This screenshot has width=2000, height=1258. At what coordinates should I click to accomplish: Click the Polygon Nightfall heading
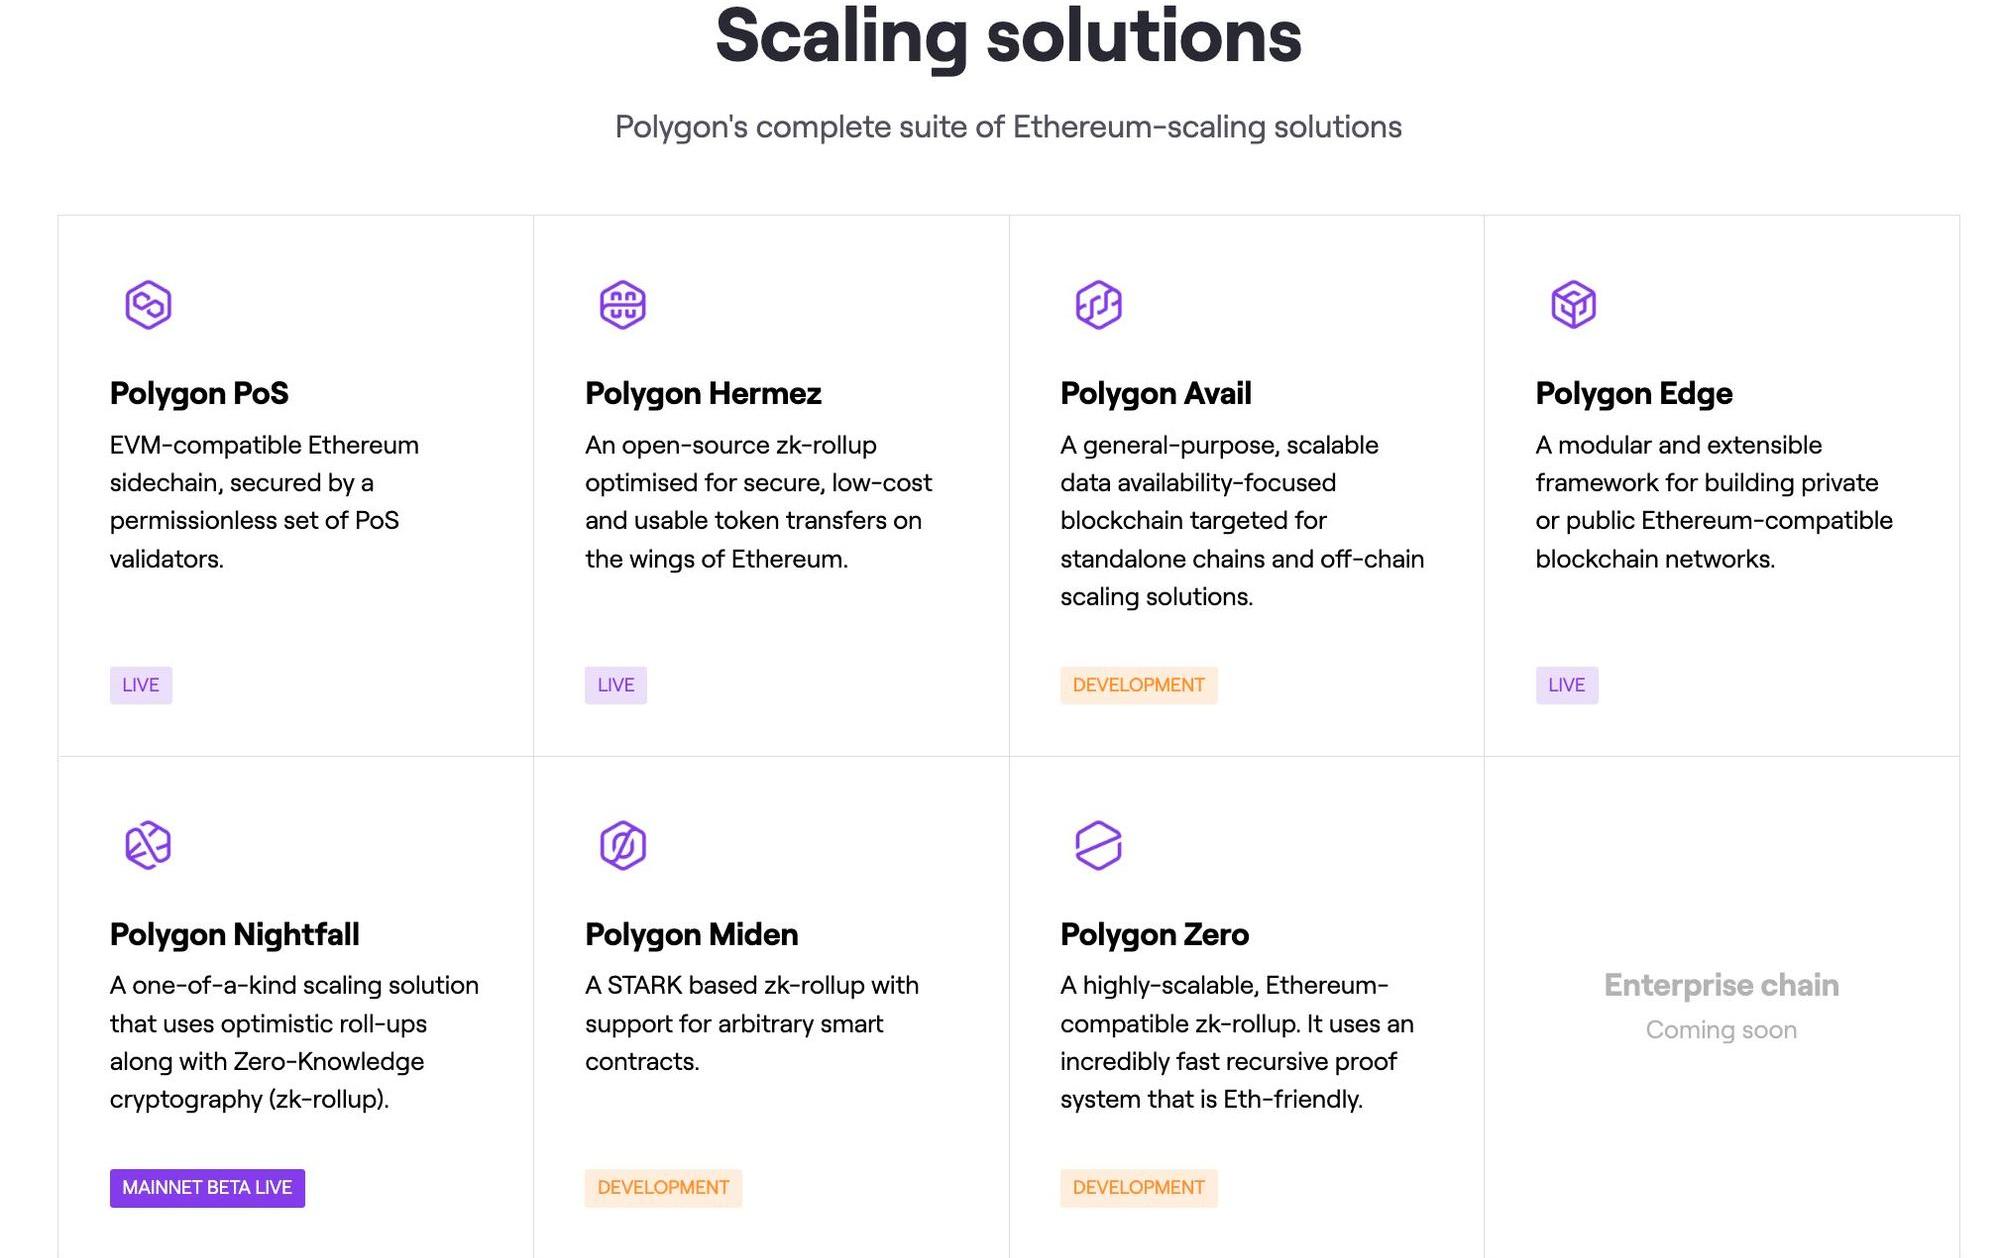pyautogui.click(x=234, y=934)
